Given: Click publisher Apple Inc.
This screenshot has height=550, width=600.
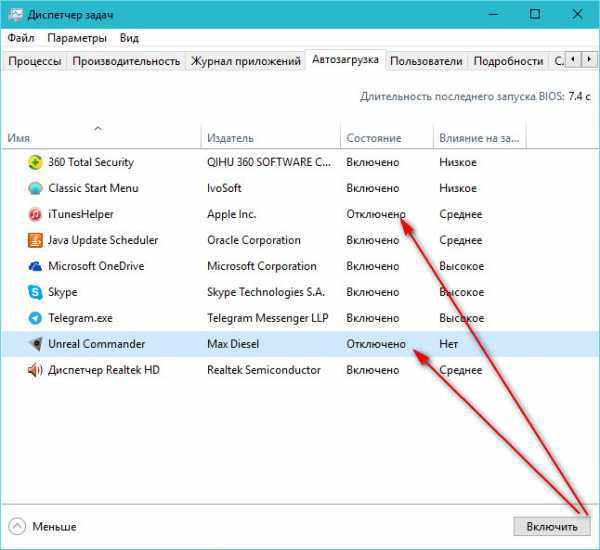Looking at the screenshot, I should click(232, 214).
